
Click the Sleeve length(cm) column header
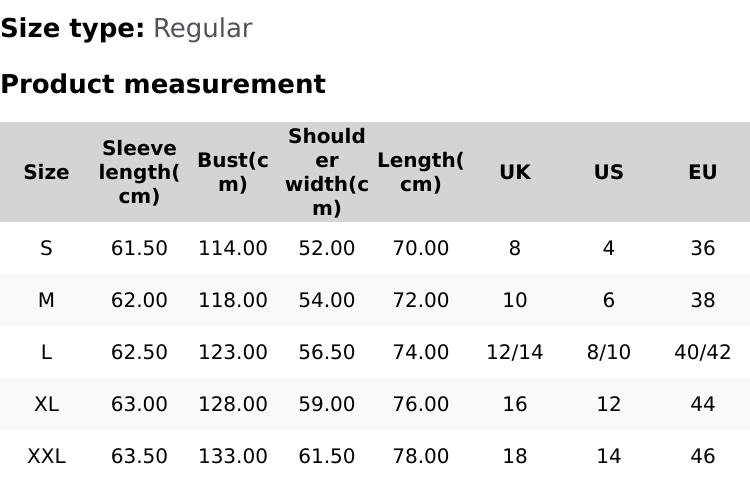click(139, 172)
